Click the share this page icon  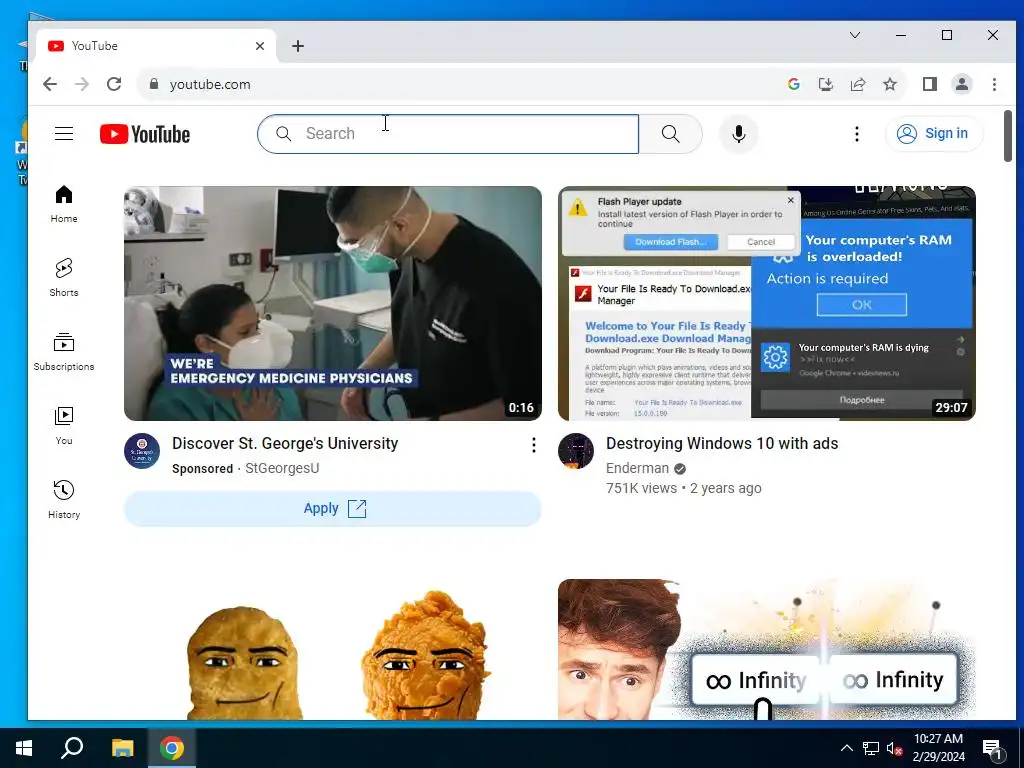point(857,84)
